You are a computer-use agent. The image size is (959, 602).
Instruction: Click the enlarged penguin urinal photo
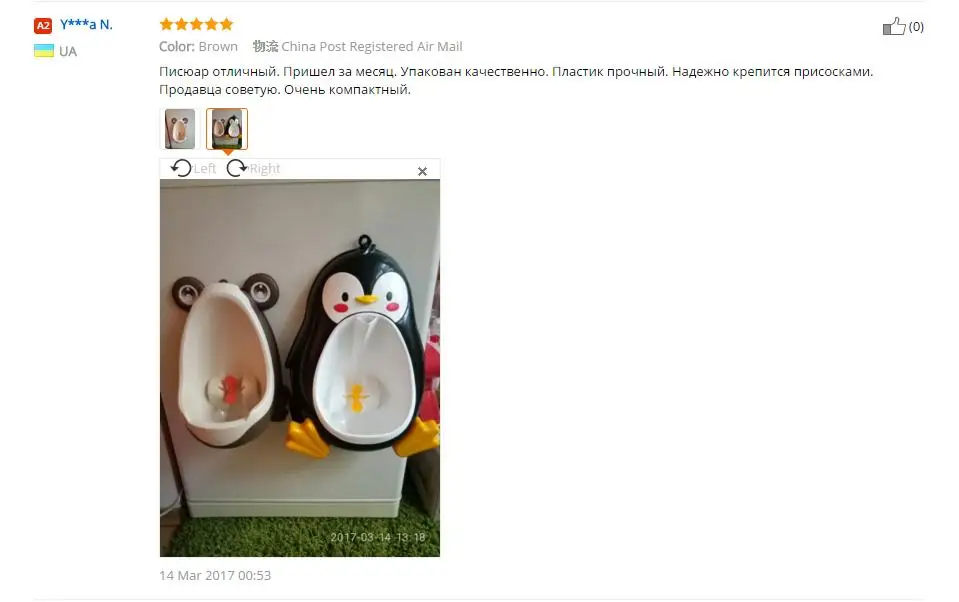[300, 368]
